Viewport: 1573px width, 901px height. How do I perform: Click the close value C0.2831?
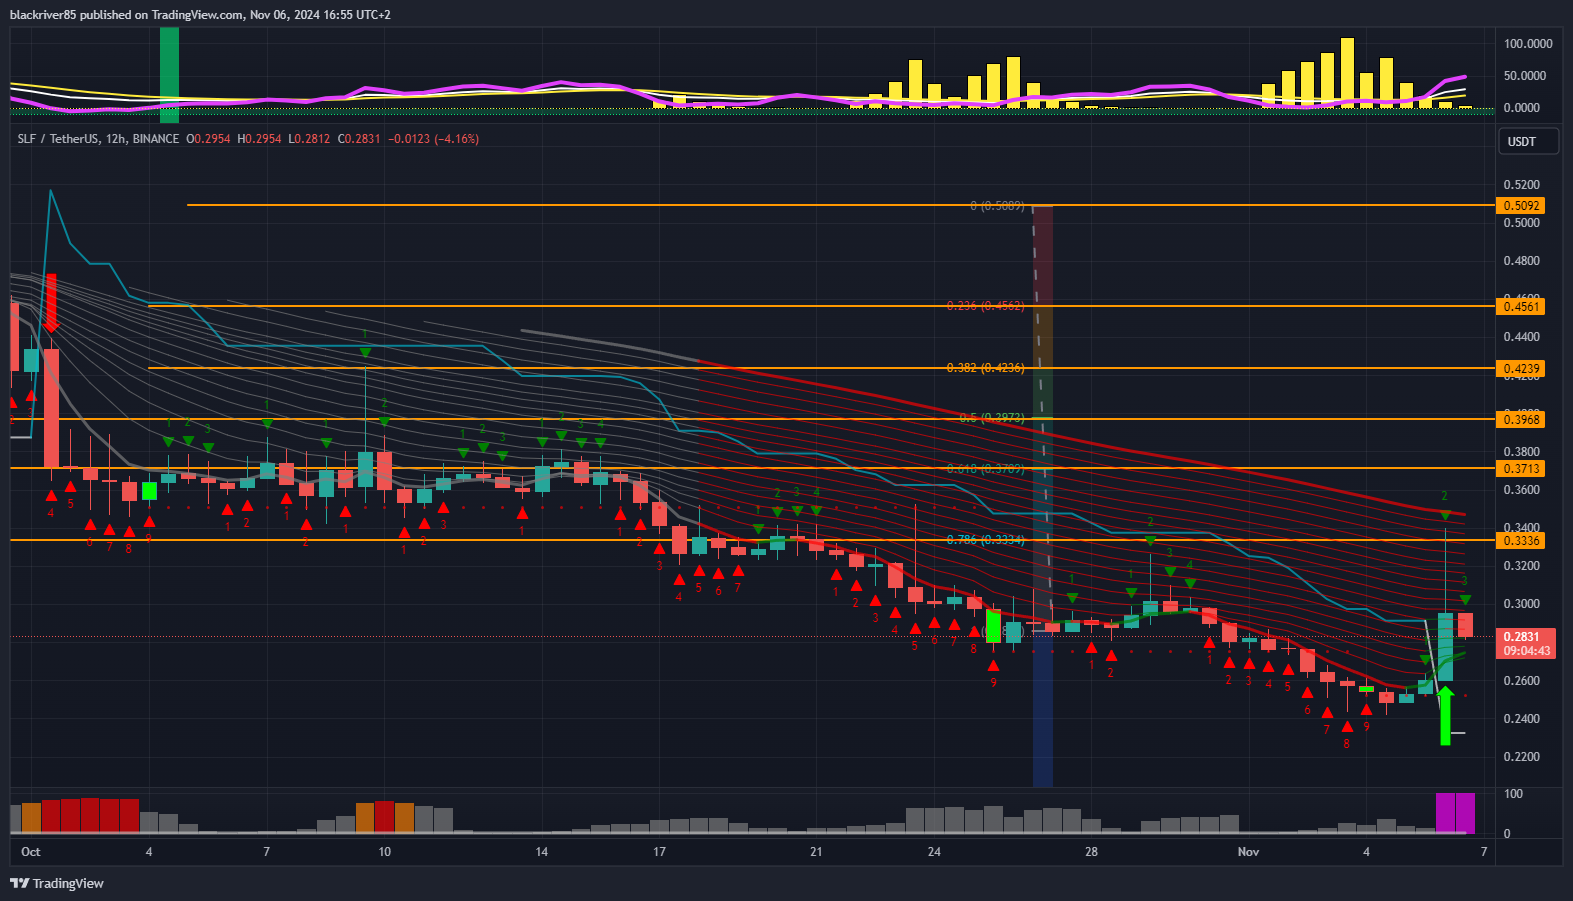tap(359, 139)
